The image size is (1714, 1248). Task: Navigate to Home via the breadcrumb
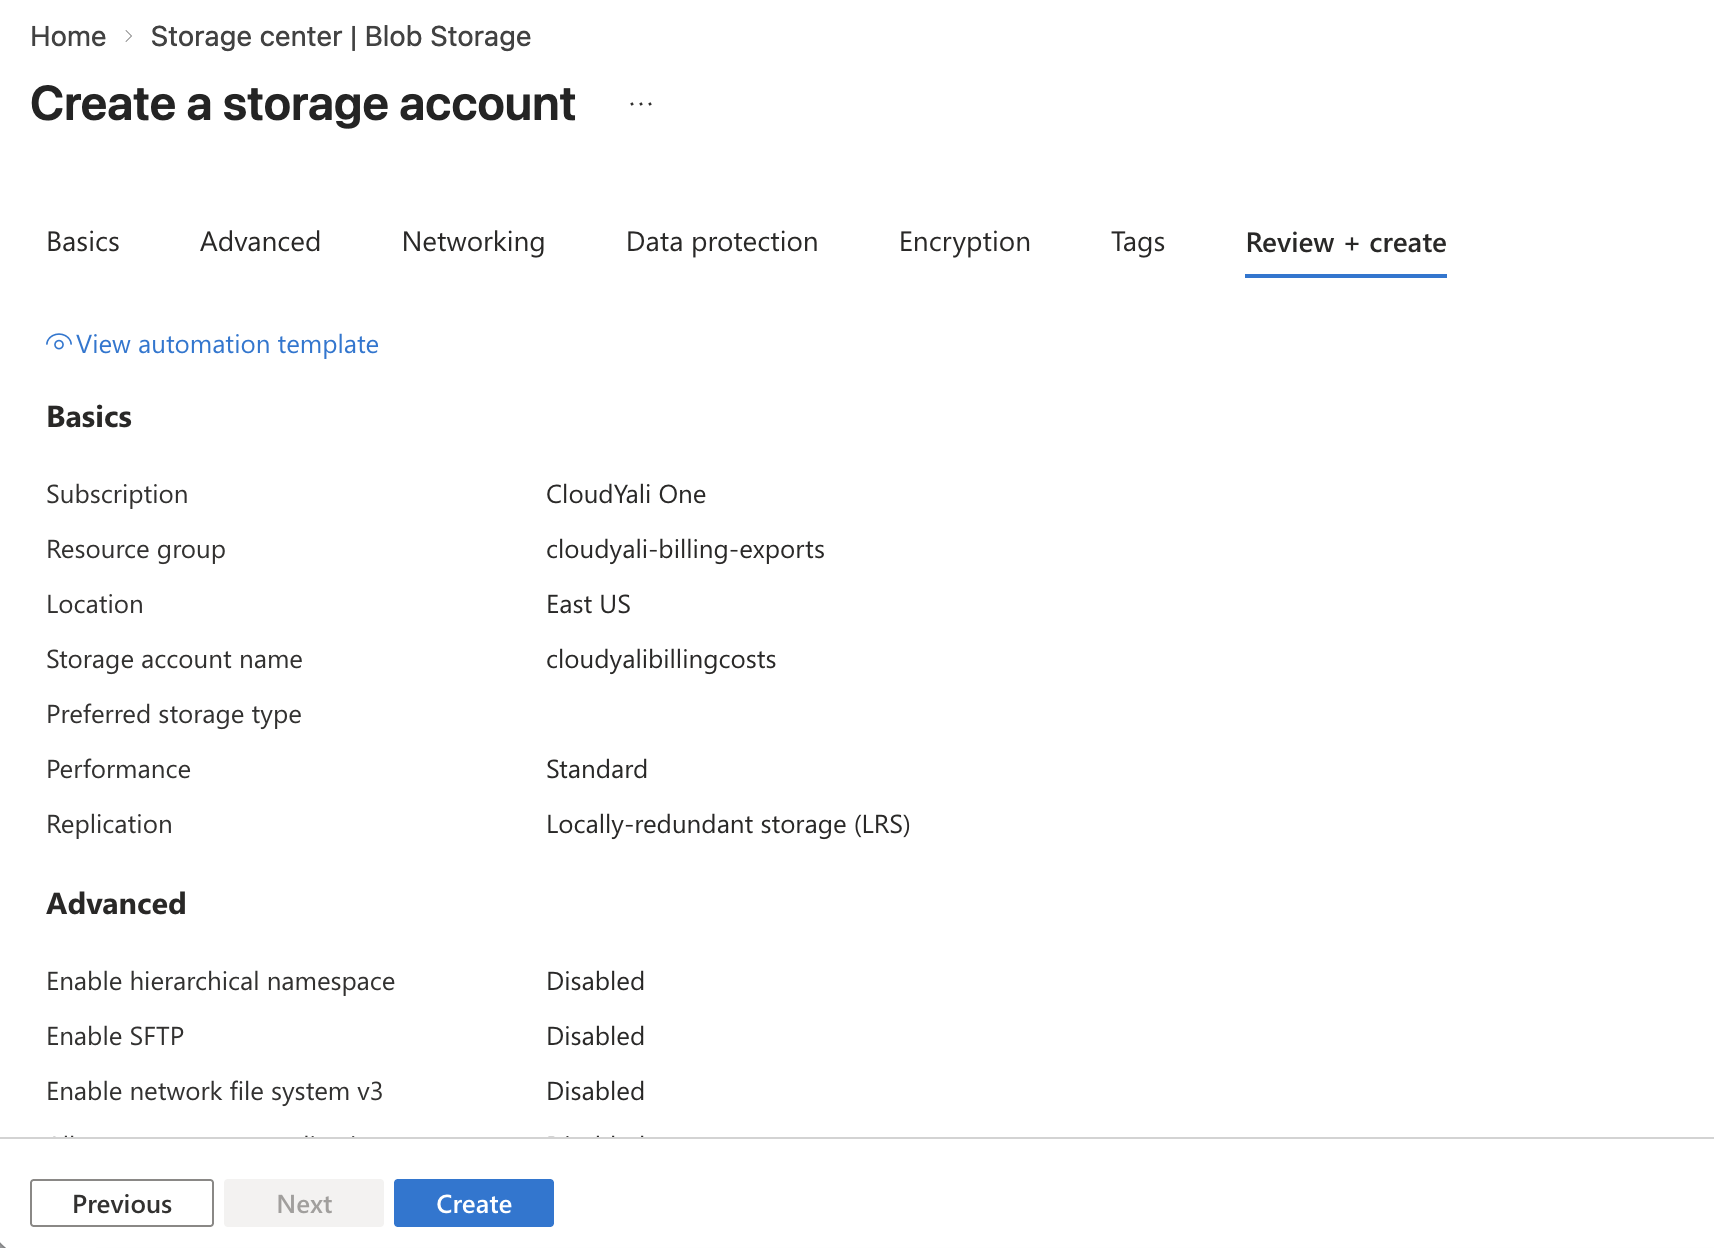(68, 36)
